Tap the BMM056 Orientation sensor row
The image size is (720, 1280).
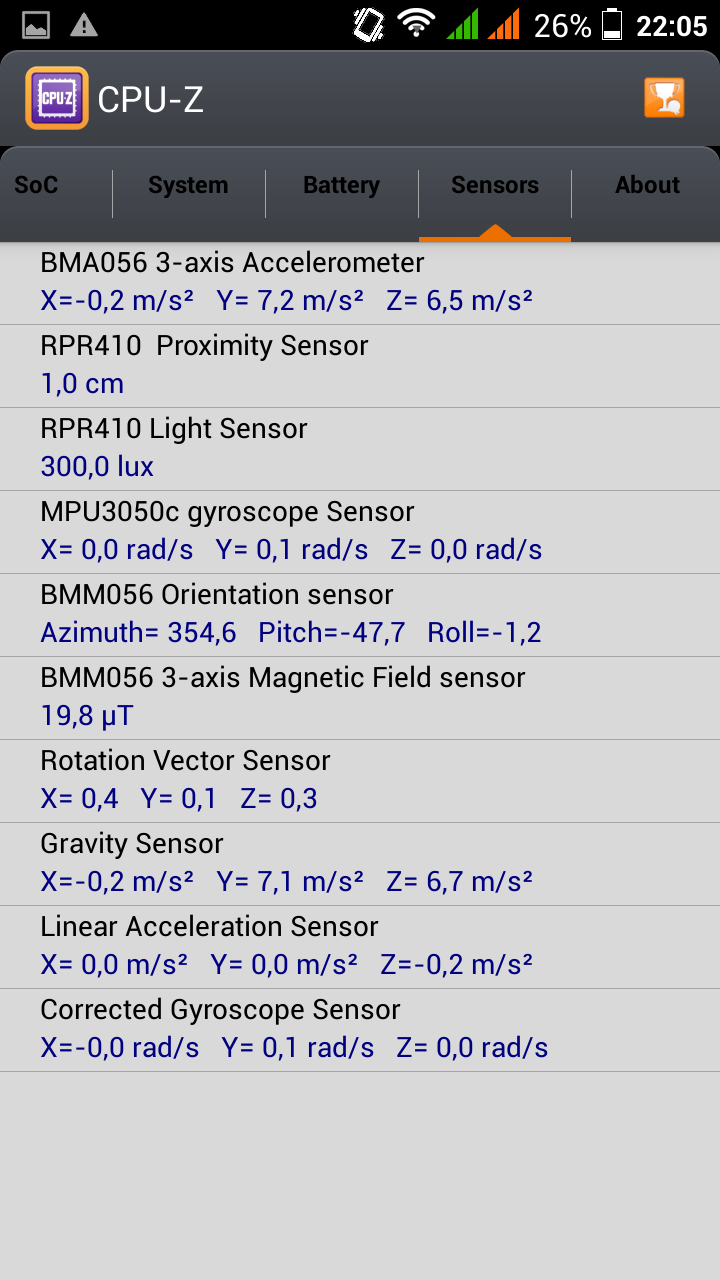tap(360, 614)
